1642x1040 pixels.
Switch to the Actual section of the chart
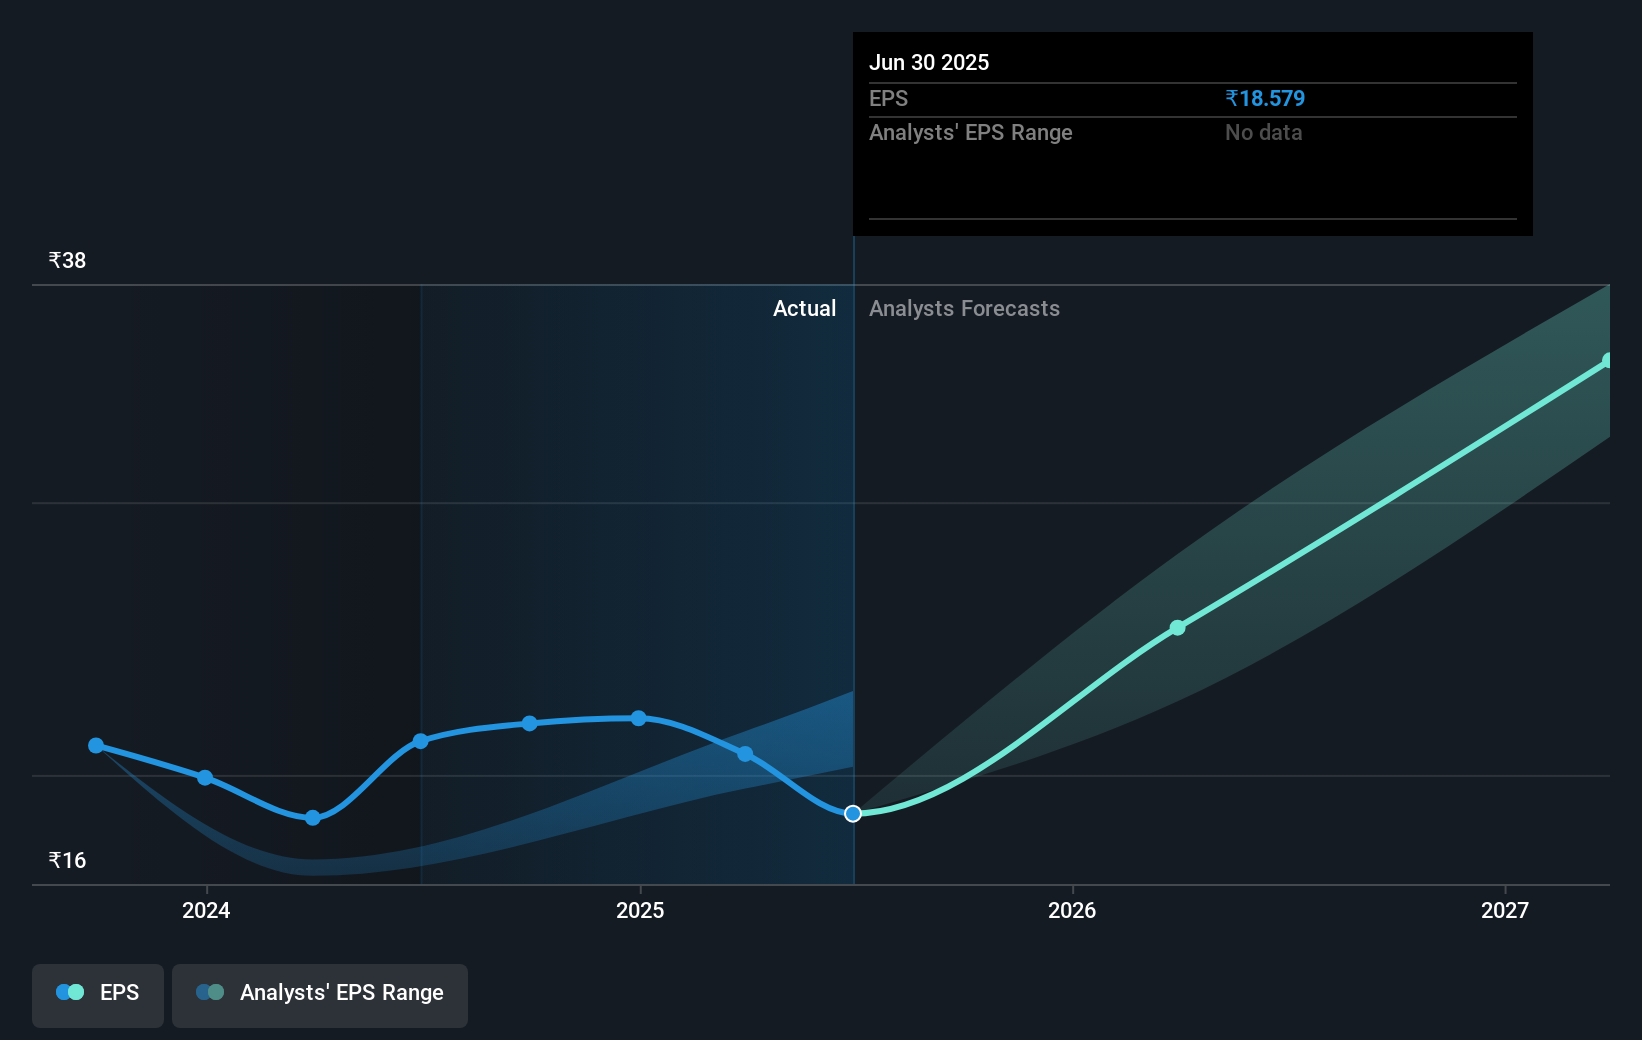click(x=804, y=308)
